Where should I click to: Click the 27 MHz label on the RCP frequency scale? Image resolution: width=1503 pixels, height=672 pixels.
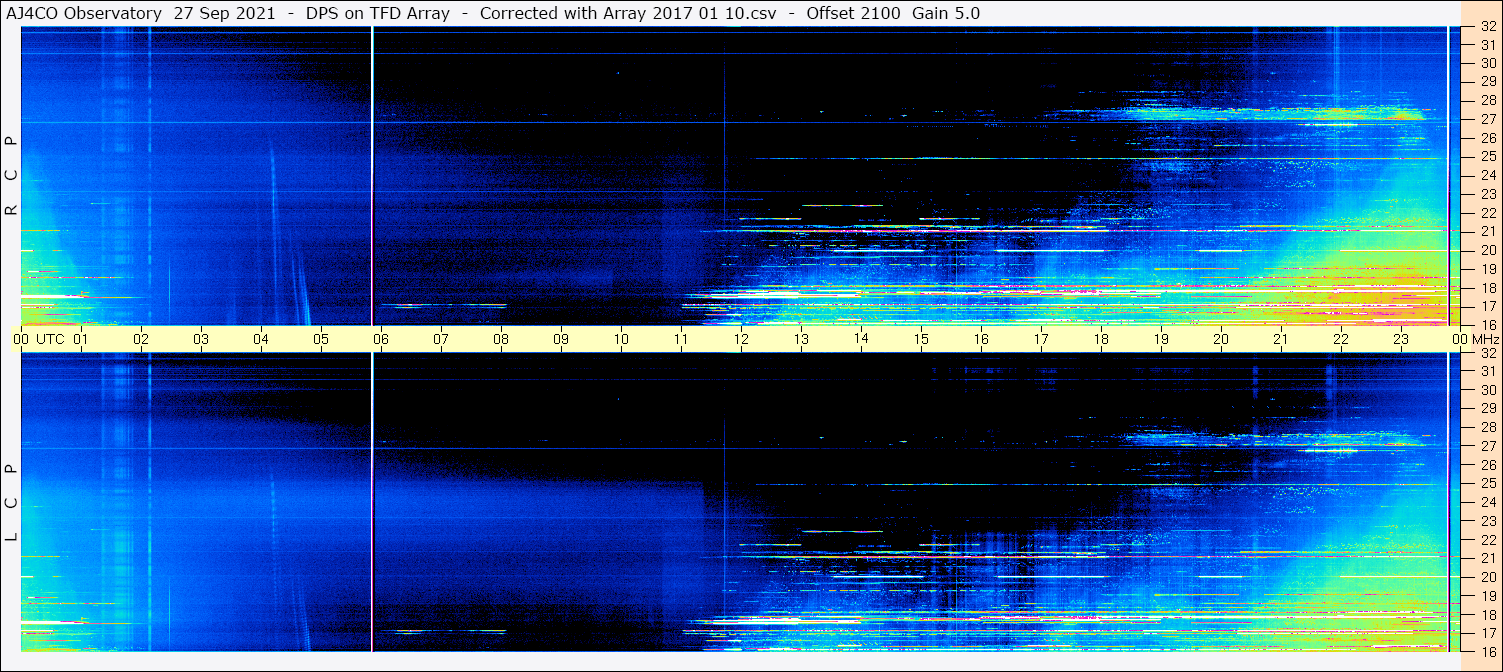pos(1488,119)
